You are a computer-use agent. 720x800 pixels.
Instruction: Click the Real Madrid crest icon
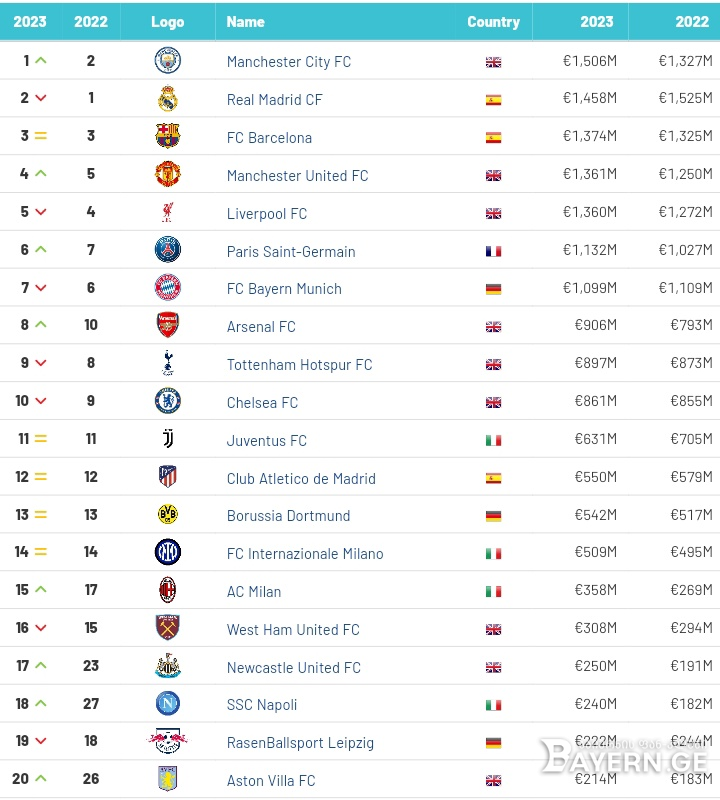tap(167, 98)
